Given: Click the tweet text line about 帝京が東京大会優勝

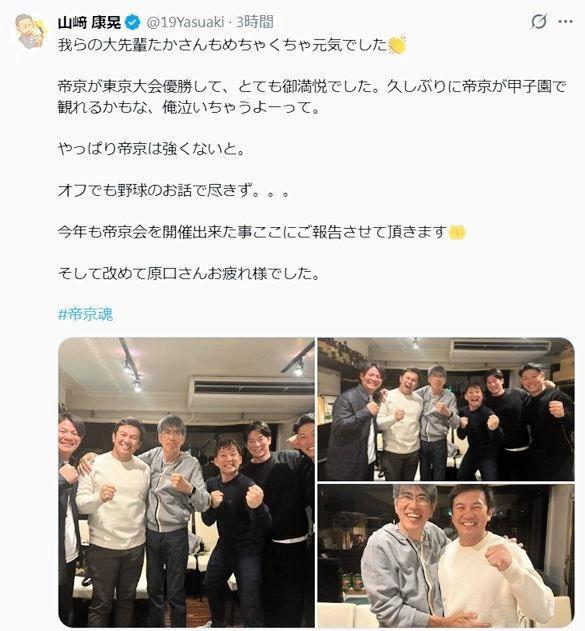Looking at the screenshot, I should (312, 87).
